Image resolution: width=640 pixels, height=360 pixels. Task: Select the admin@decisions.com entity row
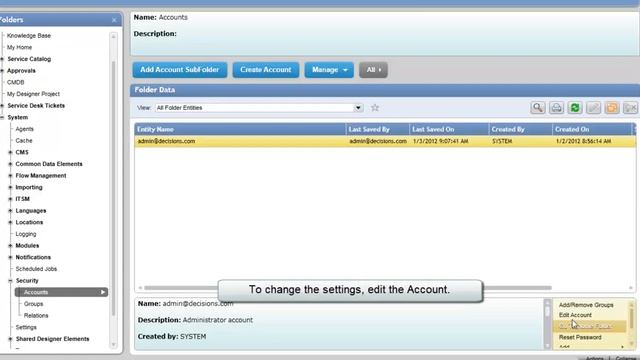coord(385,141)
